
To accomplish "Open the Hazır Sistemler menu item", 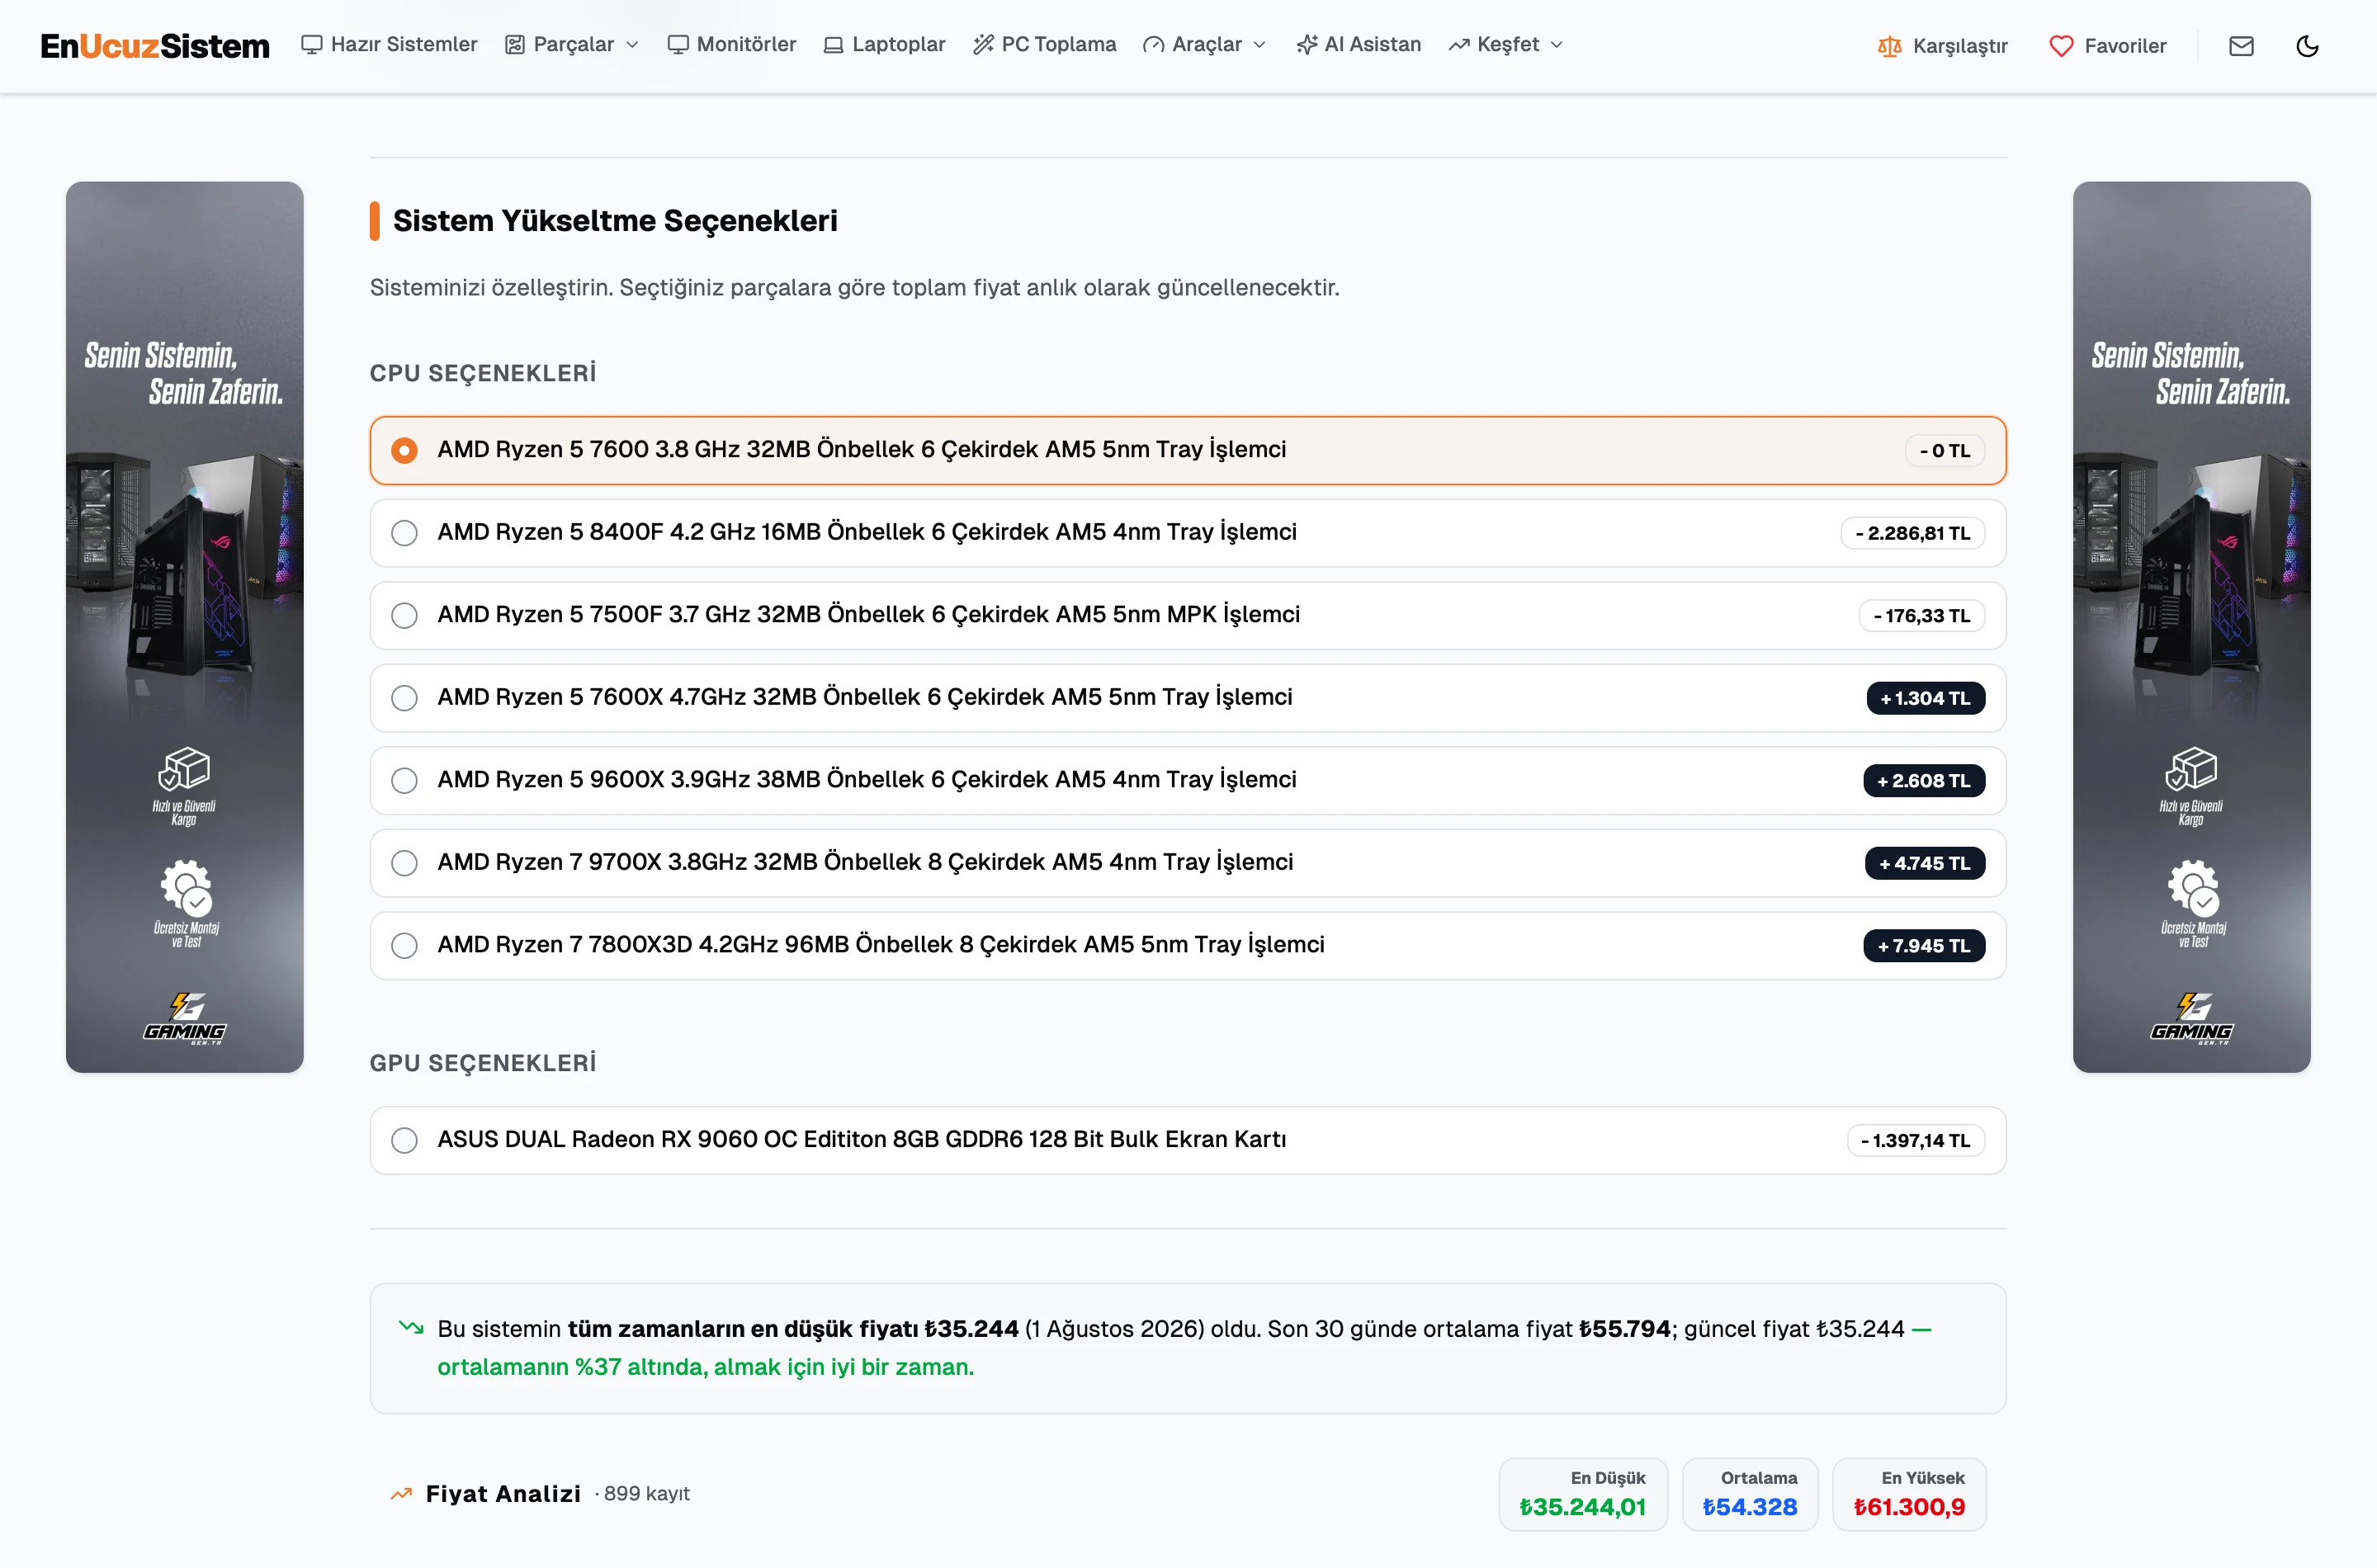I will point(389,44).
